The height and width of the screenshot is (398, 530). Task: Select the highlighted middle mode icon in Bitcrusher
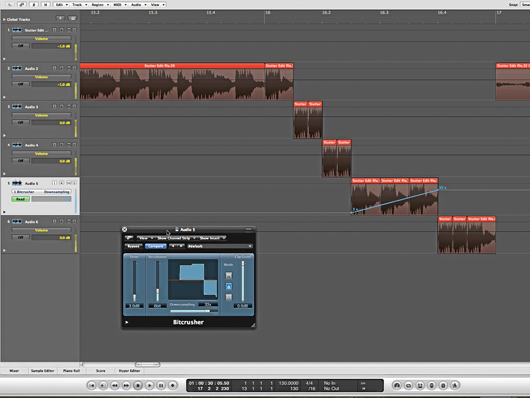click(229, 286)
